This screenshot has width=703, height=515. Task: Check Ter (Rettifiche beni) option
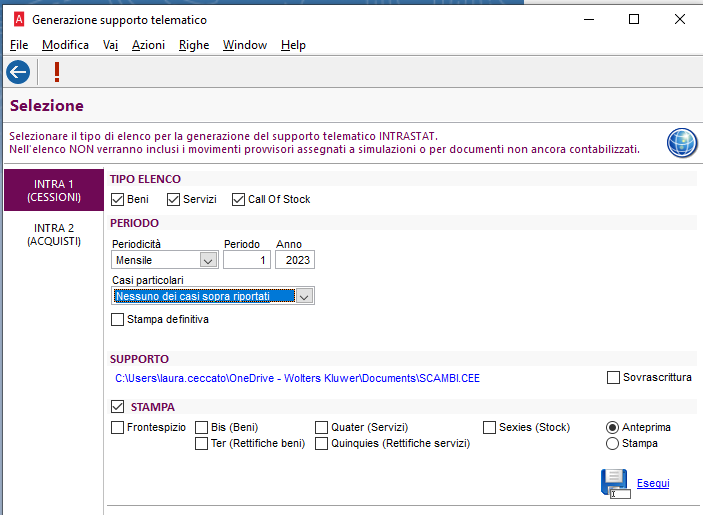point(202,444)
